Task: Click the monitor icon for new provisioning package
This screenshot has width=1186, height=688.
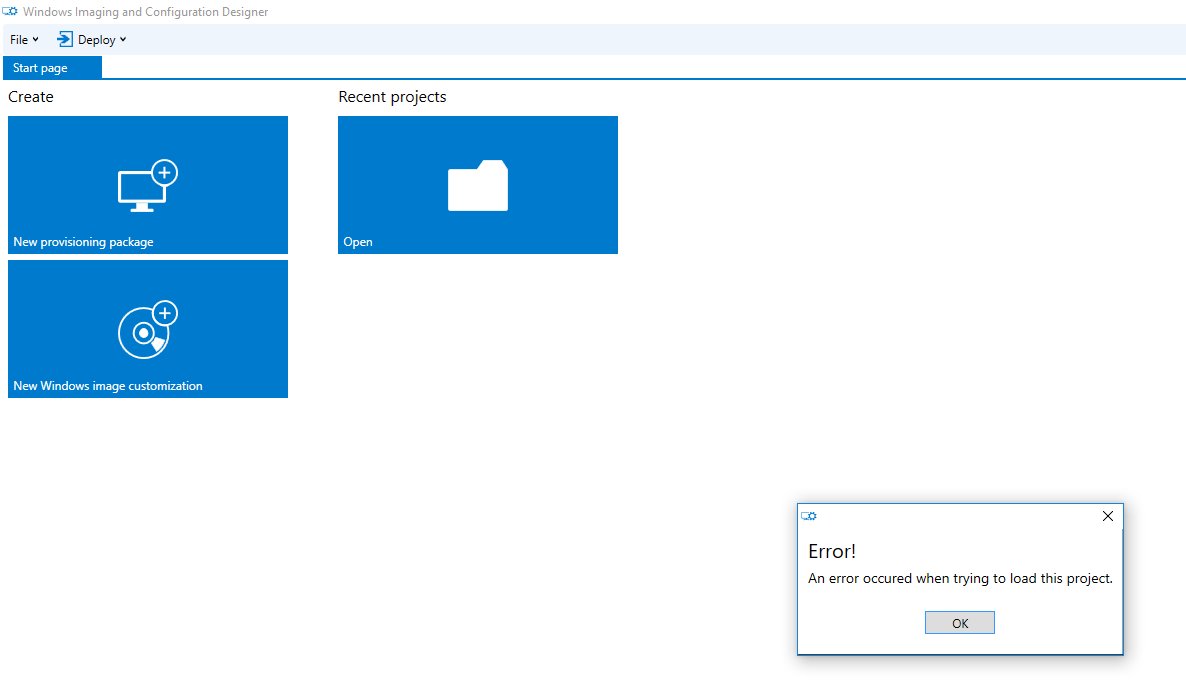Action: (x=138, y=191)
